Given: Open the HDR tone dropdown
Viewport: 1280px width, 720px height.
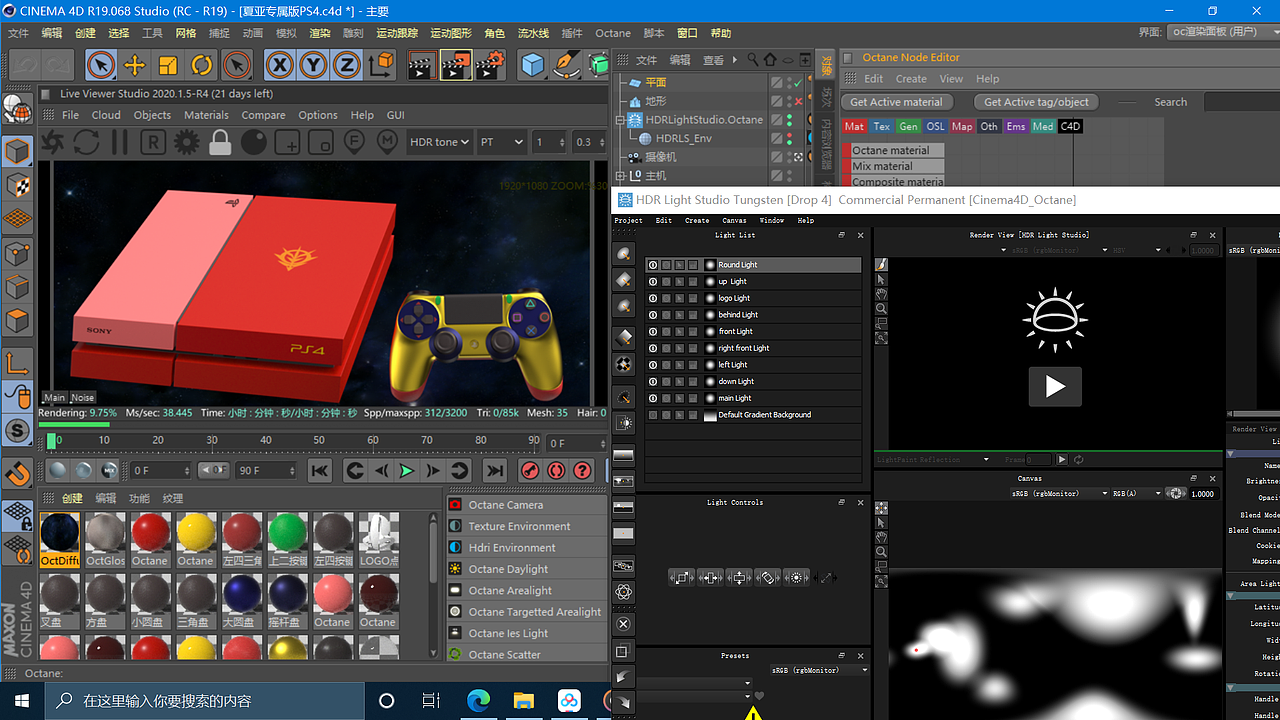Looking at the screenshot, I should [x=439, y=142].
